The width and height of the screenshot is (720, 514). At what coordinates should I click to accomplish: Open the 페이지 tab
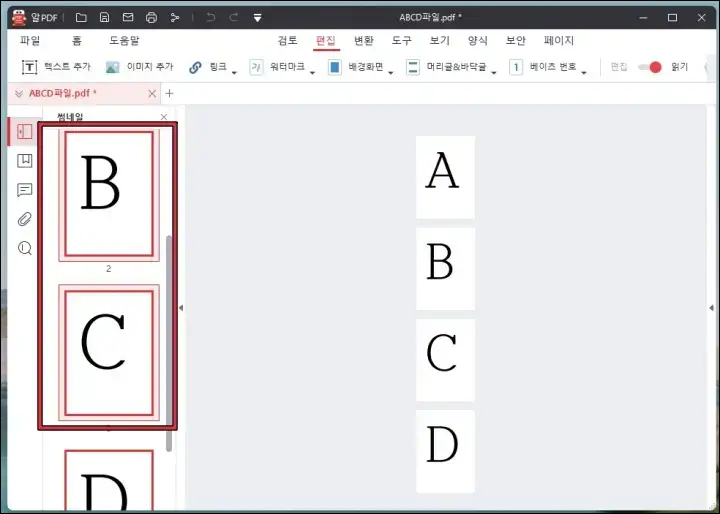pyautogui.click(x=559, y=40)
